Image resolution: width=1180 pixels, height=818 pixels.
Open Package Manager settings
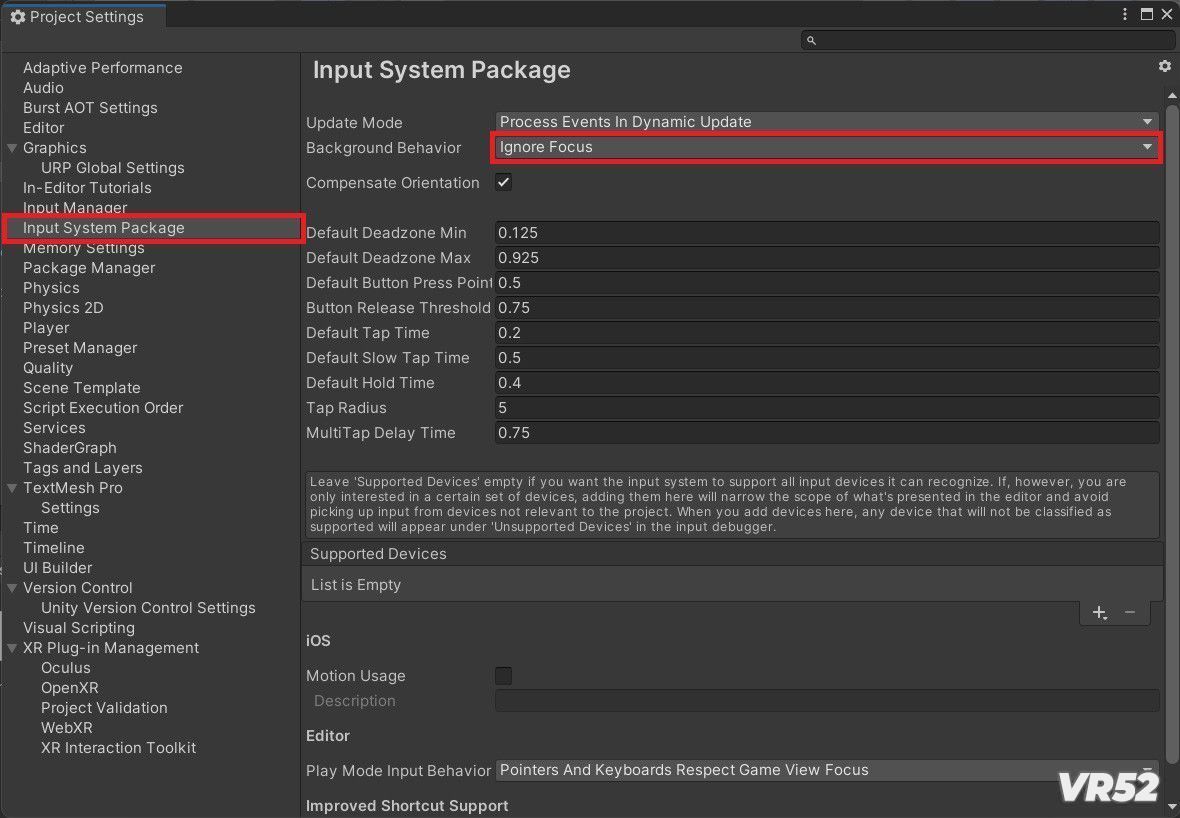point(89,268)
